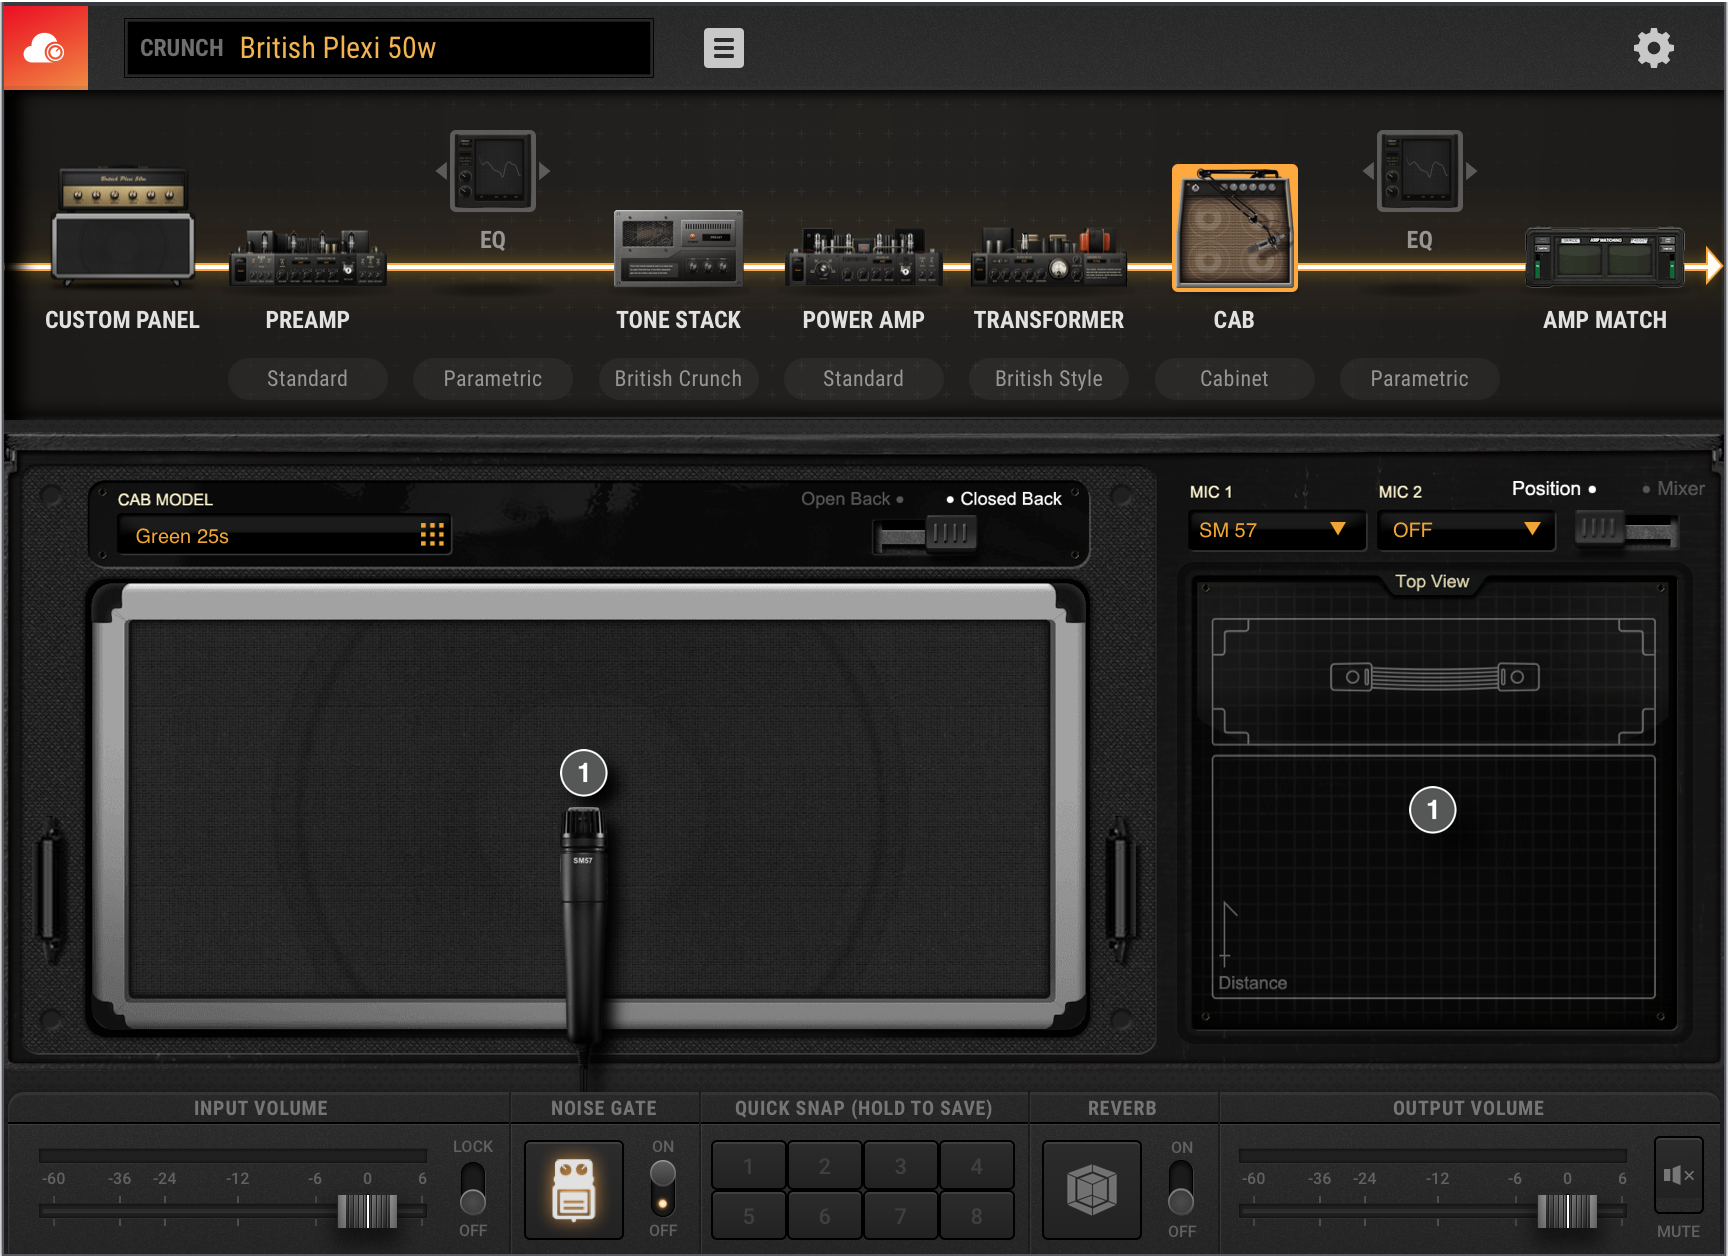
Task: Open the cloud sync icon
Action: (x=45, y=47)
